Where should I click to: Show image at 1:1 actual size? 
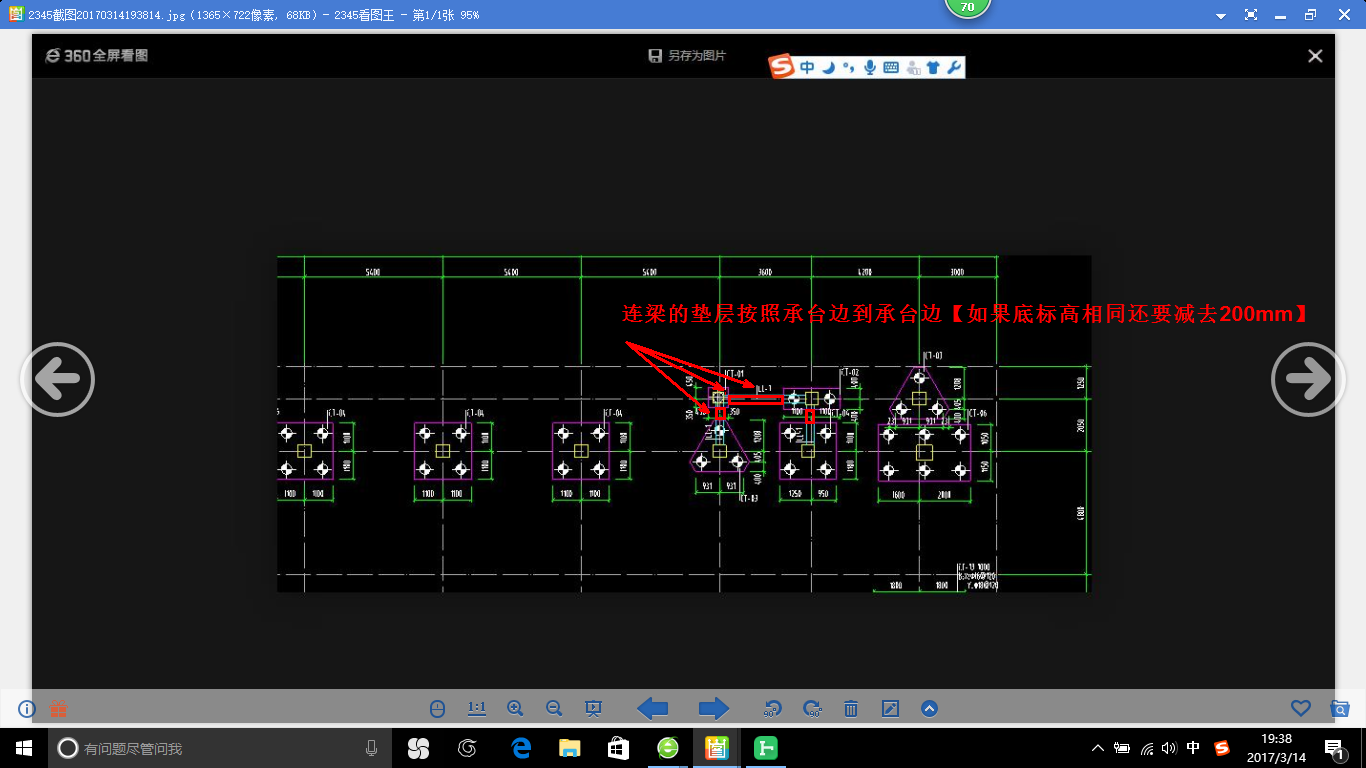pos(477,709)
